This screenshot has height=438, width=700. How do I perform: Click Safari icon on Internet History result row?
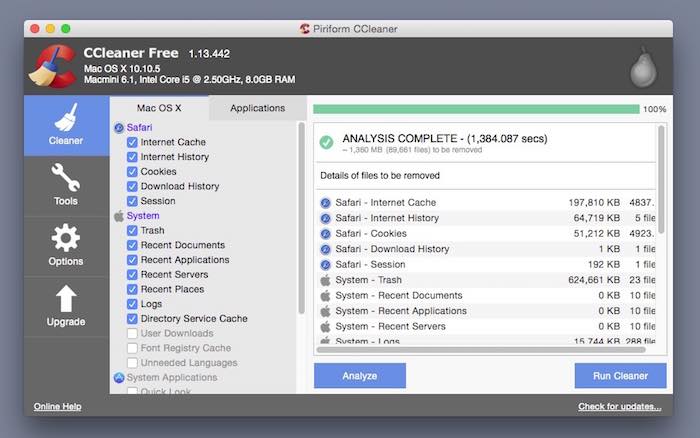(325, 218)
